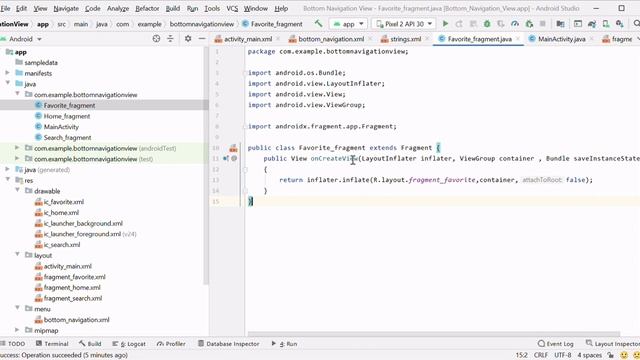Click the Search Everywhere magnifier icon

tap(636, 24)
